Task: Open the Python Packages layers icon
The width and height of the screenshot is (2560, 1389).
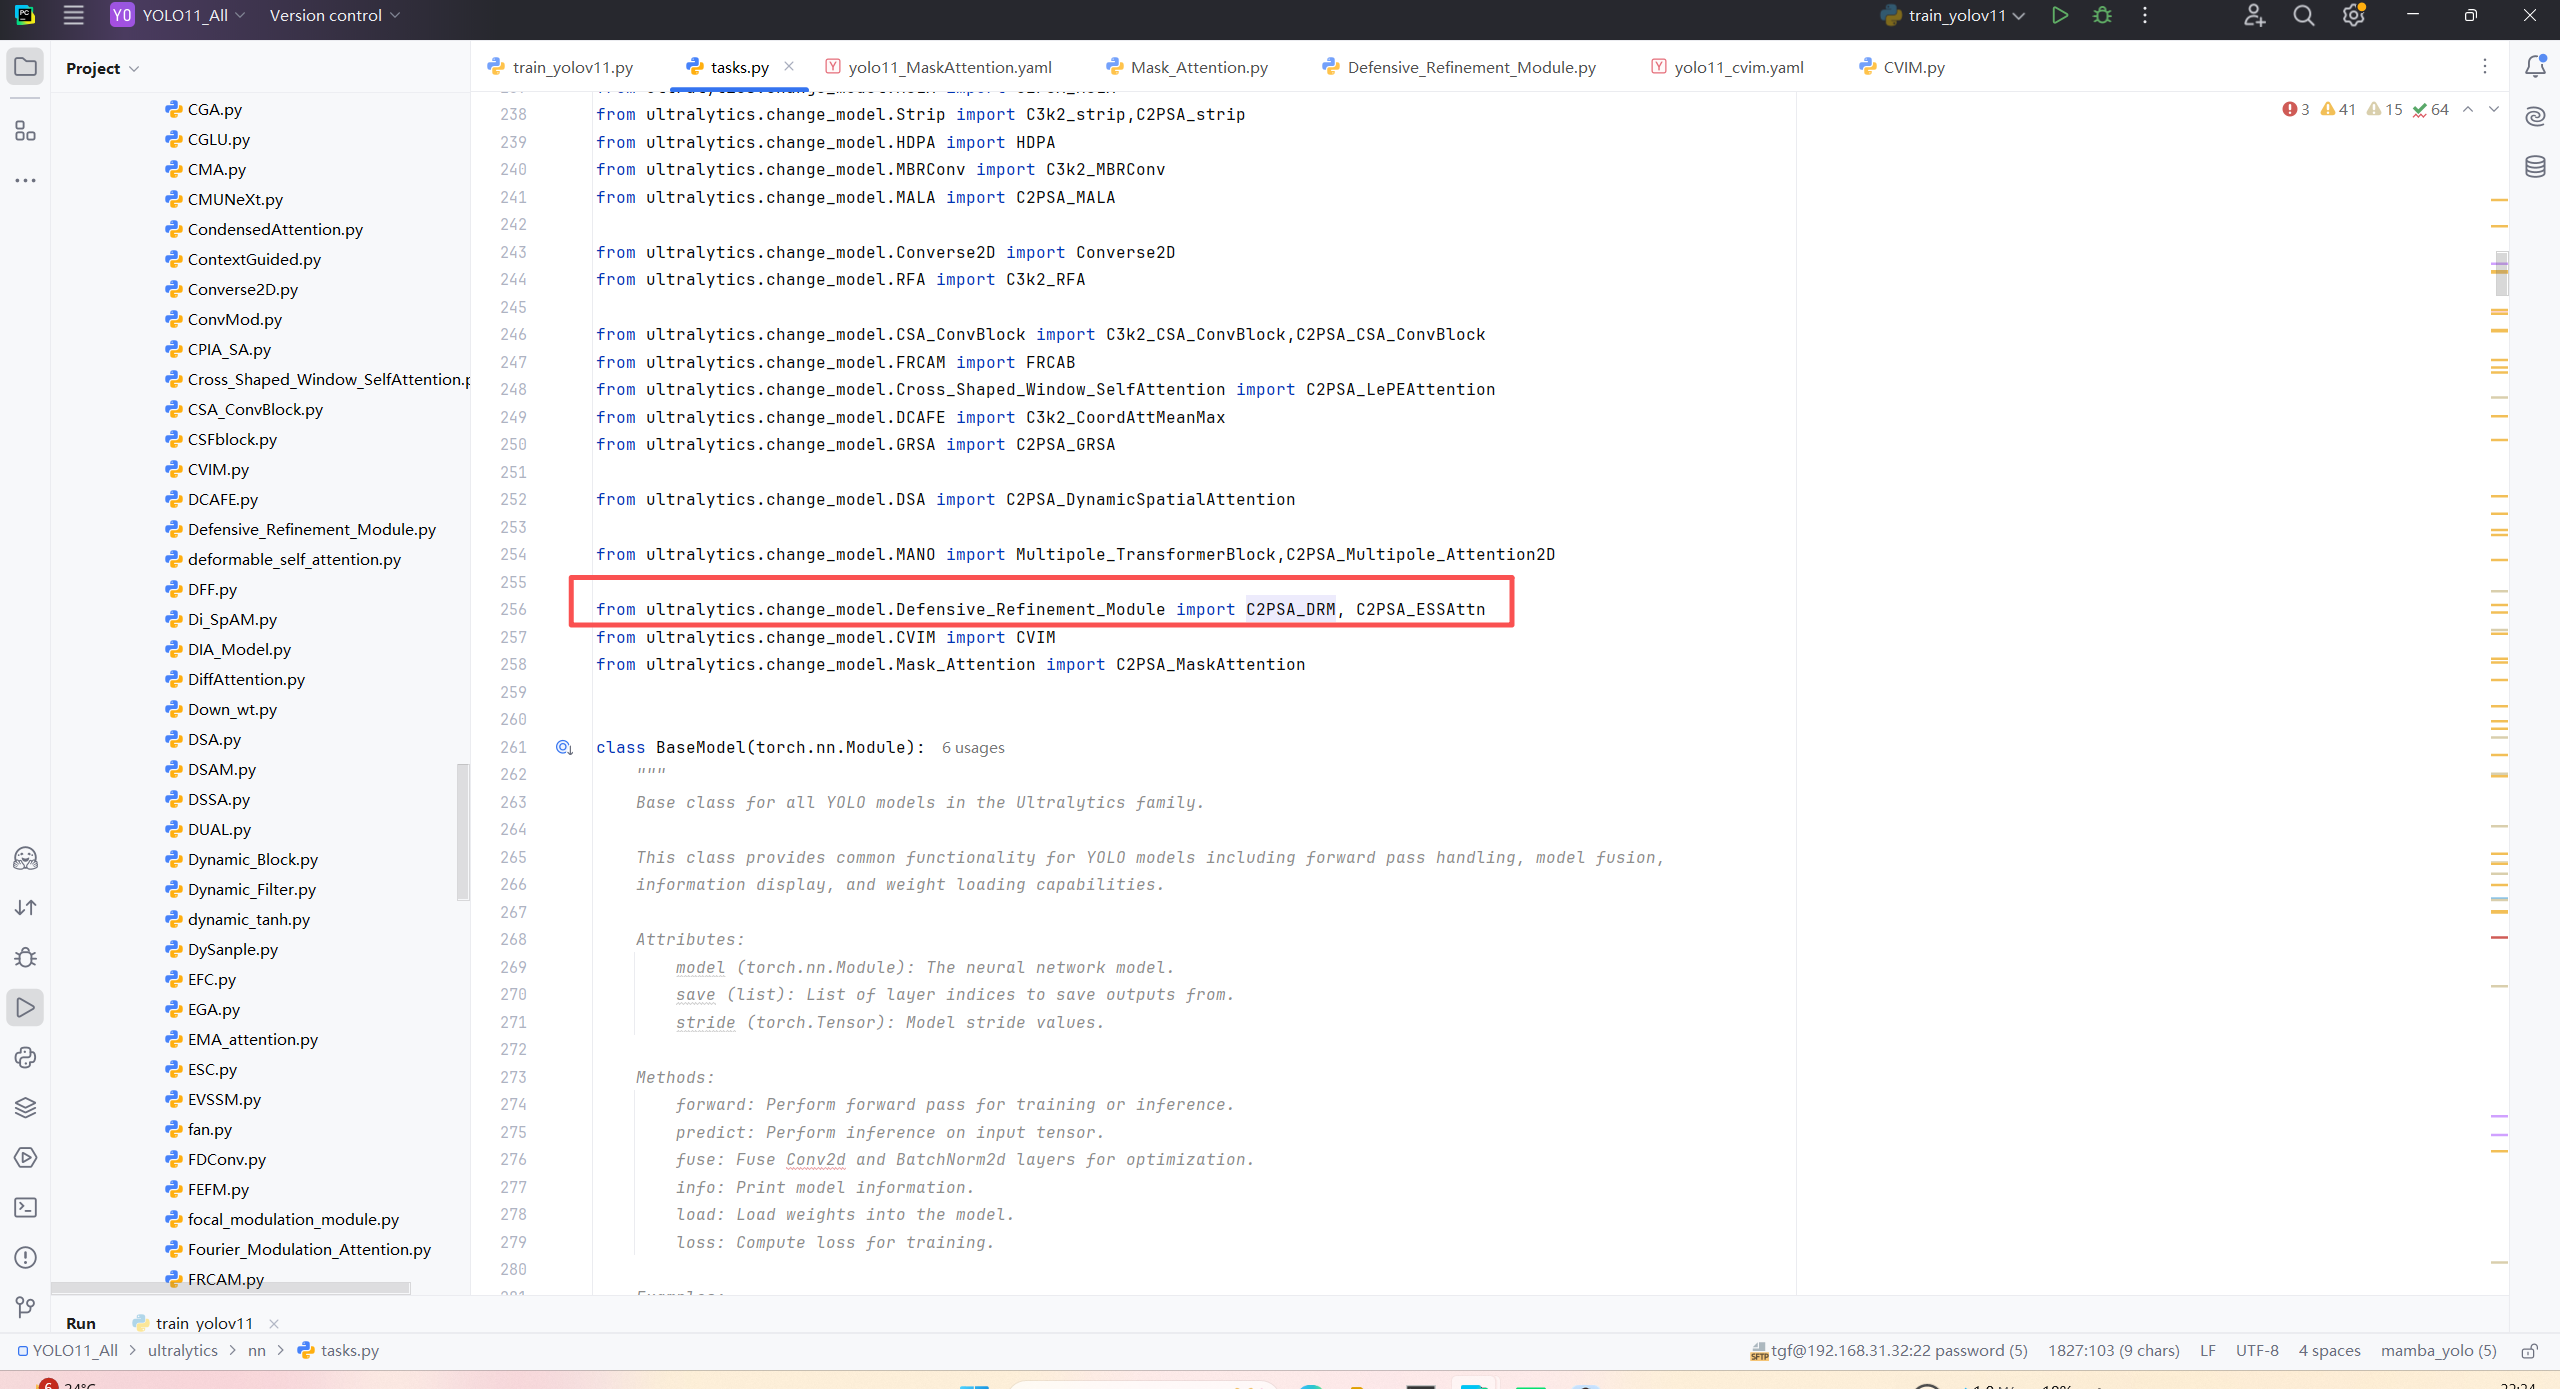Action: pyautogui.click(x=26, y=1107)
